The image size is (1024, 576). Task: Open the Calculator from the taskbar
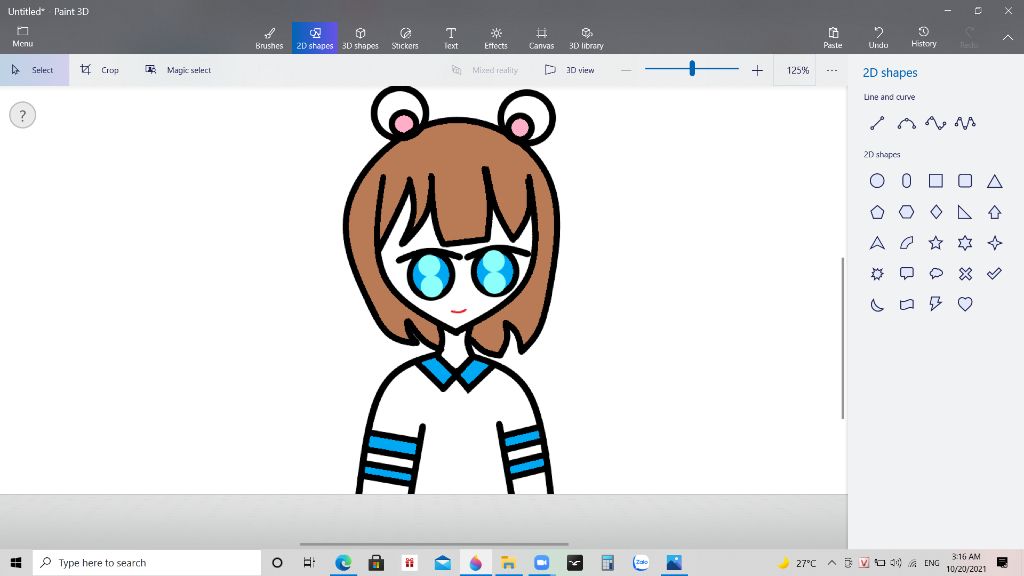pyautogui.click(x=607, y=562)
